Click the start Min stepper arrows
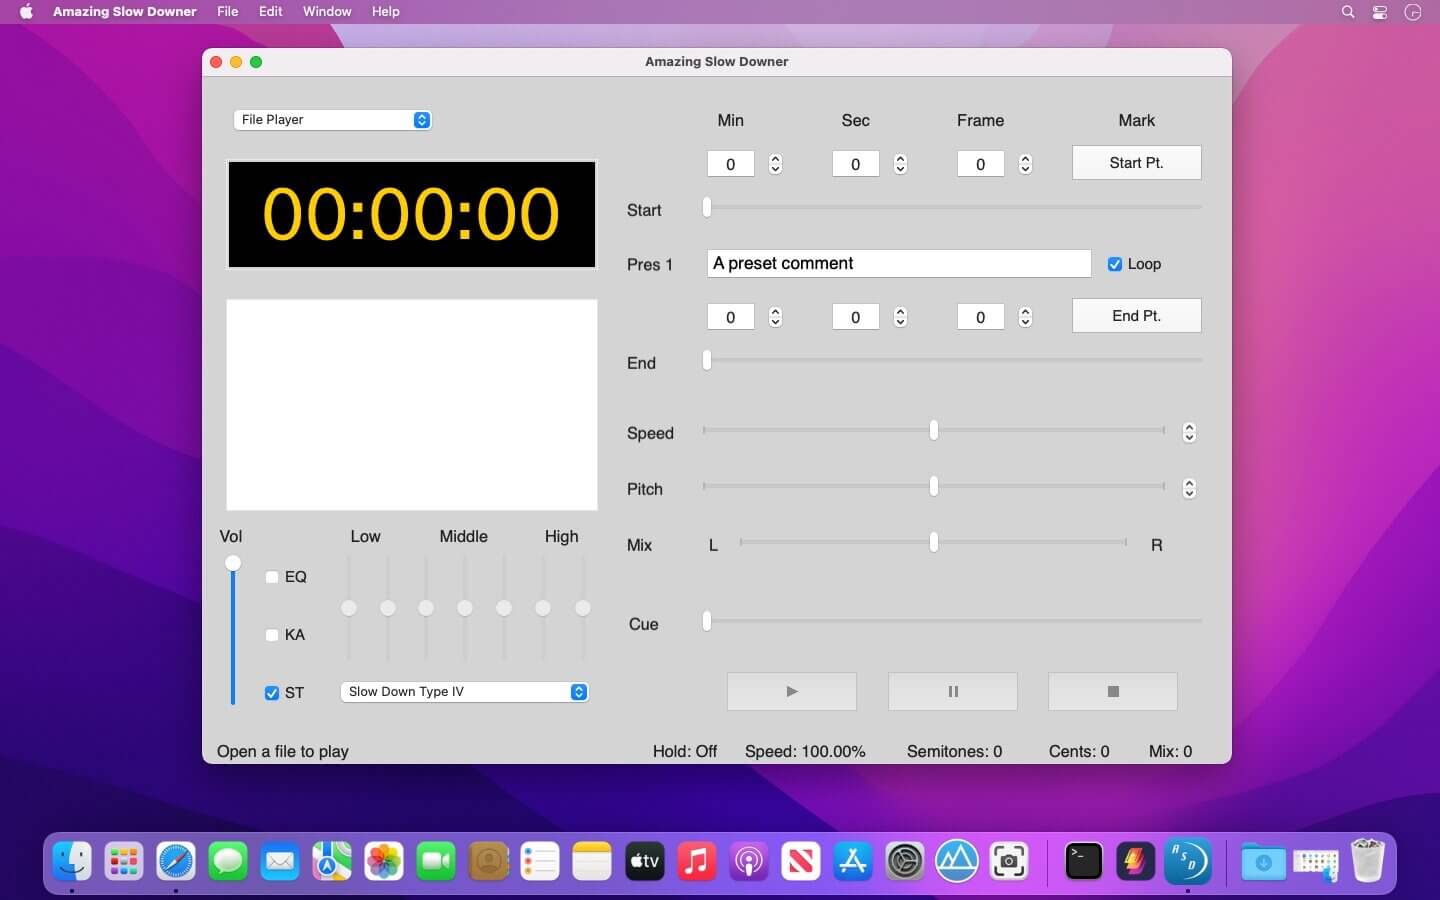 coord(775,164)
